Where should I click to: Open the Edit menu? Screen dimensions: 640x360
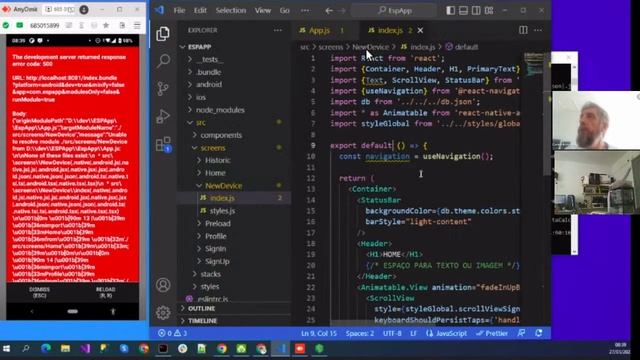200,11
